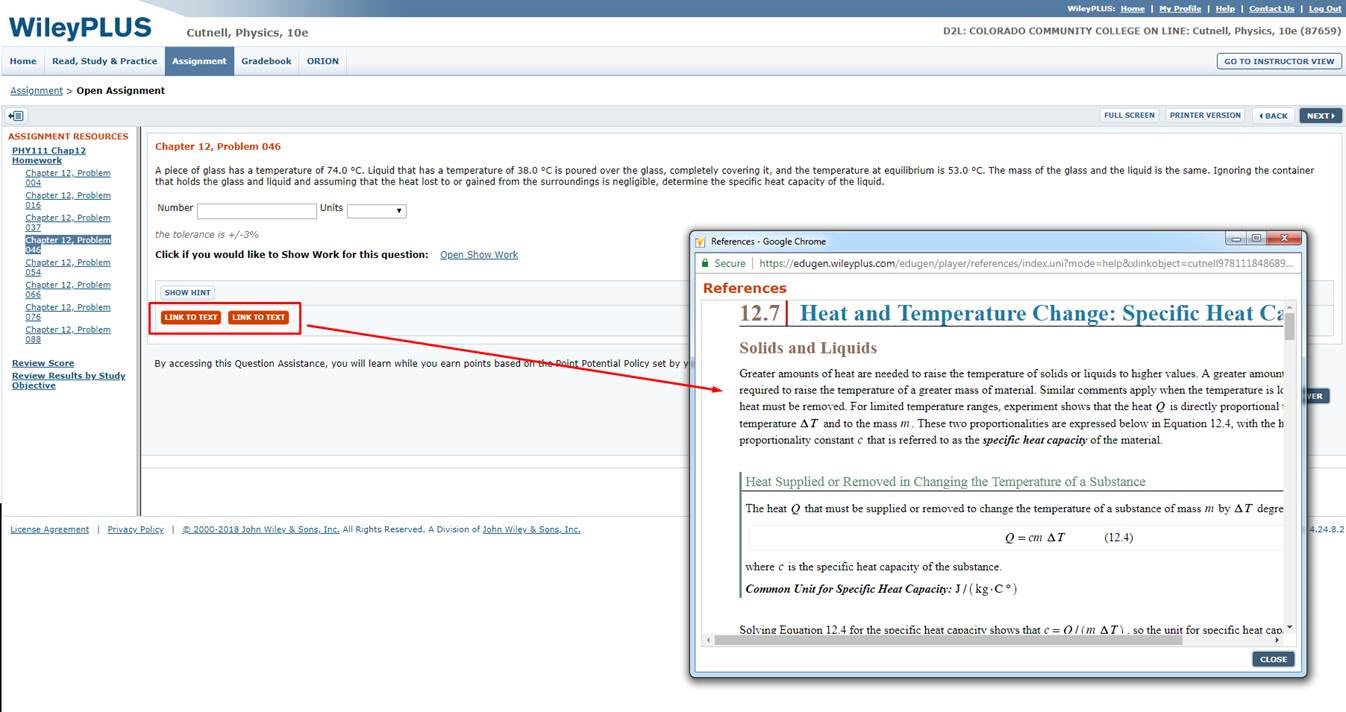Screen dimensions: 1346x712
Task: Click the WileyPLUS Home link in top bar
Action: 1132,9
